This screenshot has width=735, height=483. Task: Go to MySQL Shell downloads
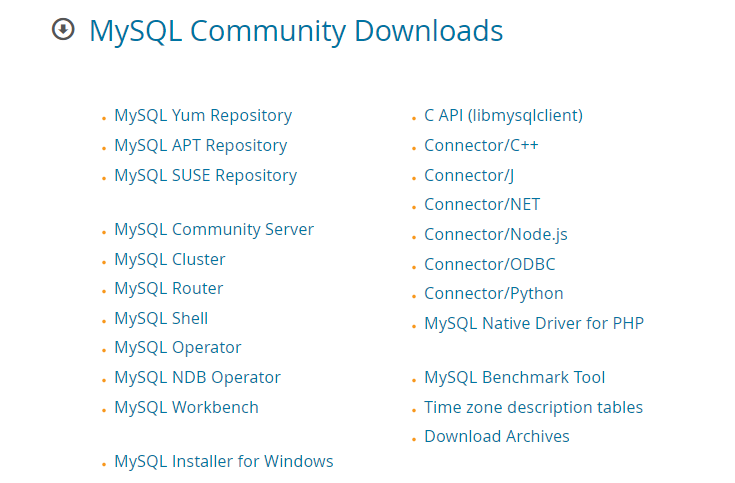[x=161, y=318]
